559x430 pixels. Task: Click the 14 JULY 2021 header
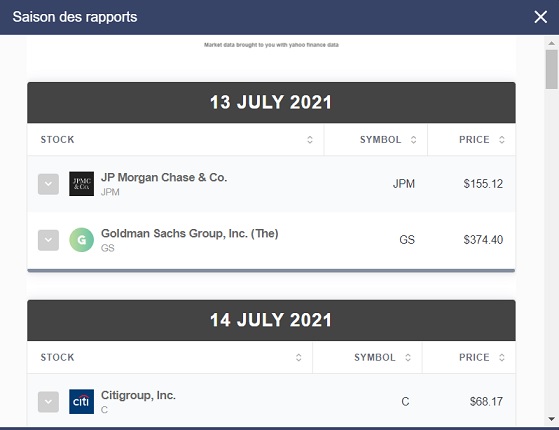click(x=271, y=320)
